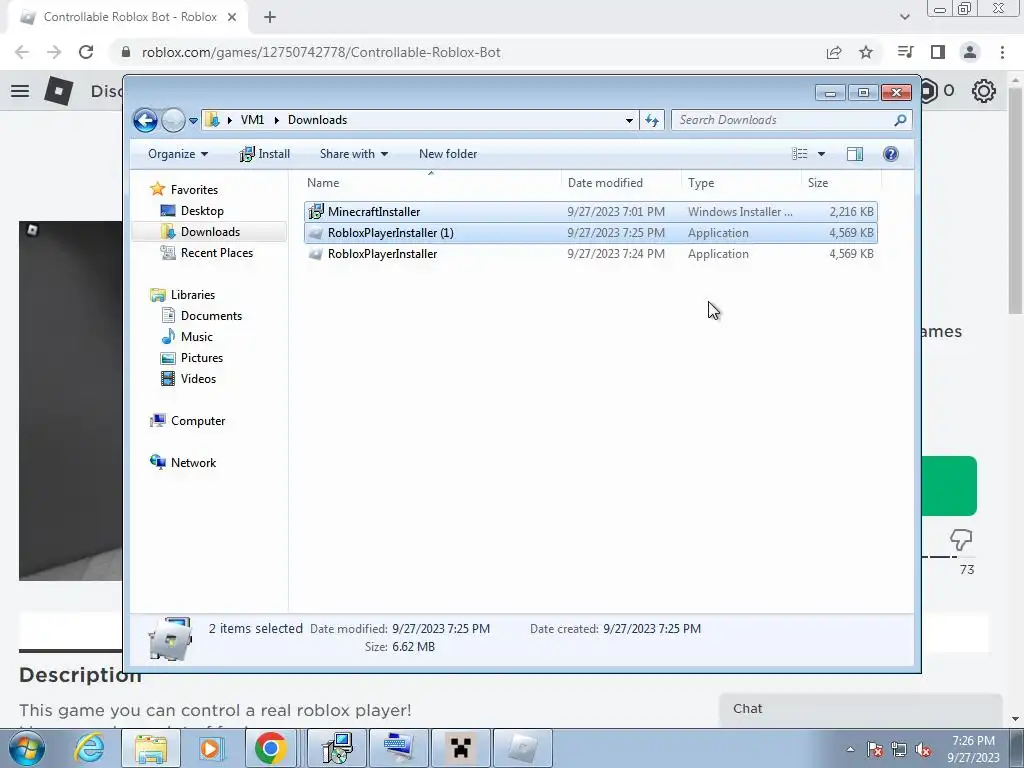Screen dimensions: 1024x768
Task: Click the MinecraftInstaller file icon
Action: click(316, 212)
